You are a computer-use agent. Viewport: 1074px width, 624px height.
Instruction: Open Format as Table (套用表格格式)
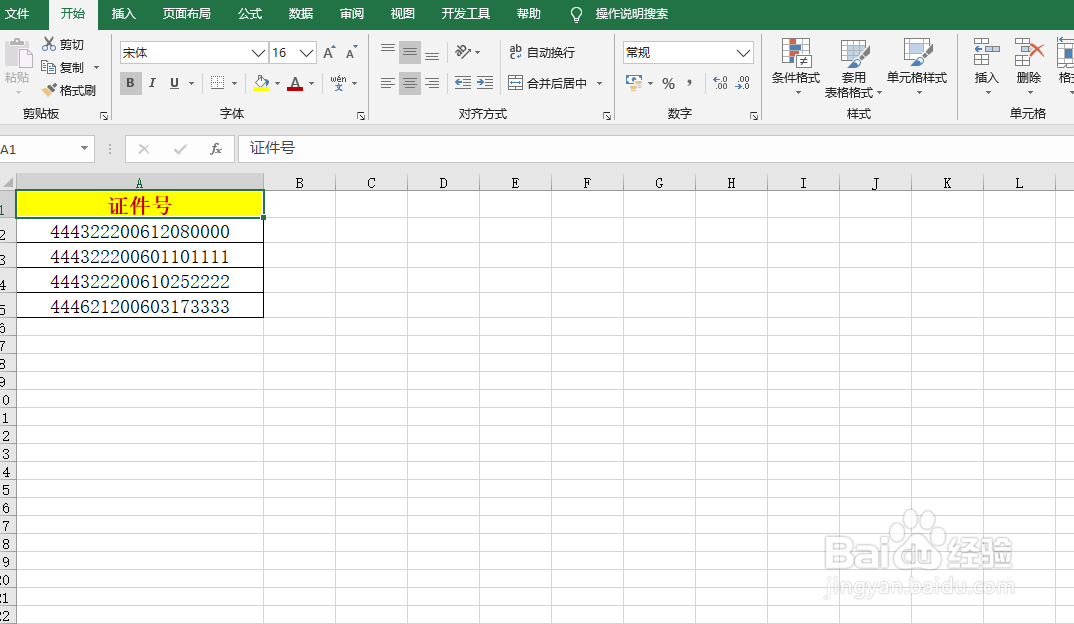853,68
